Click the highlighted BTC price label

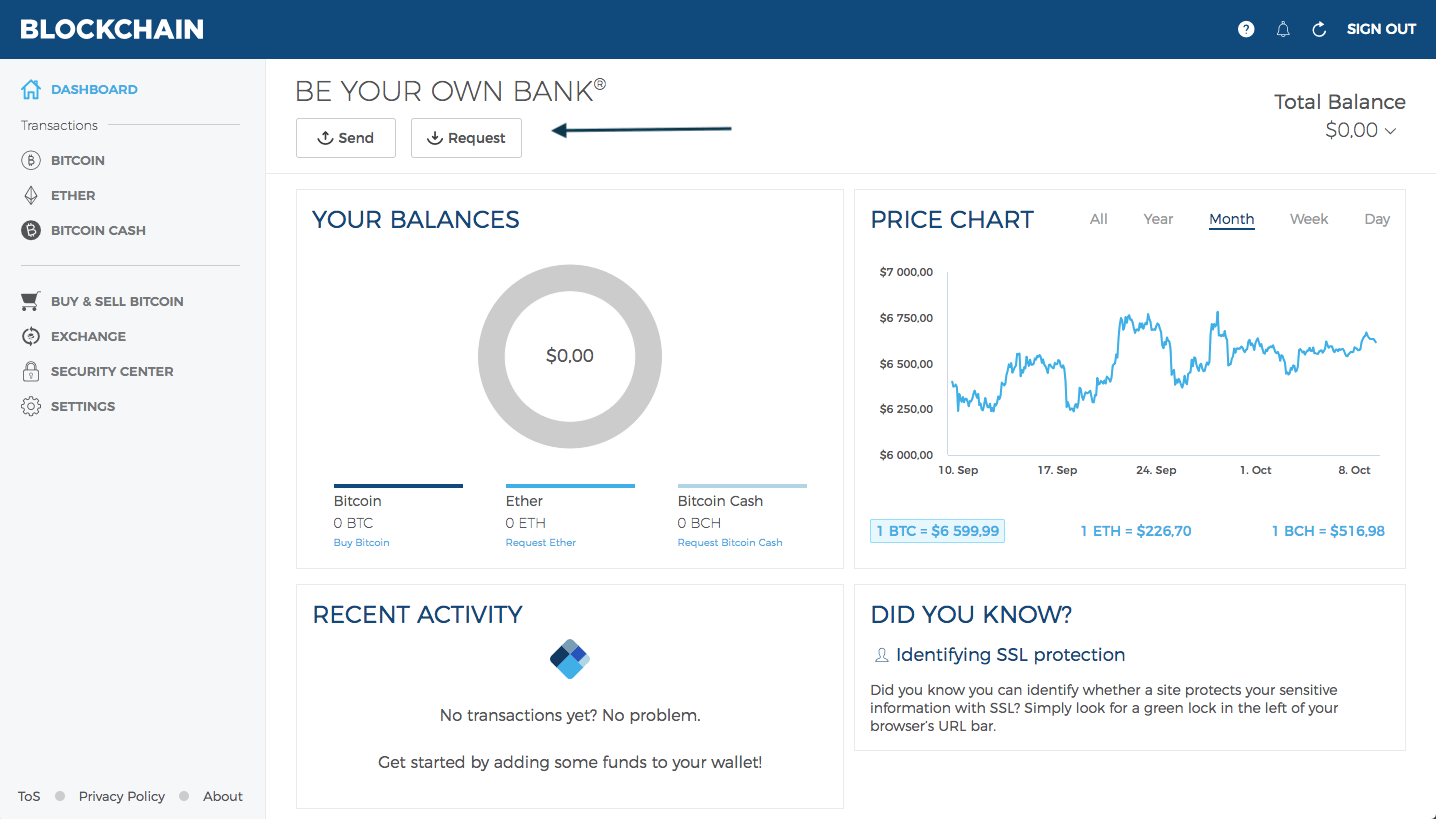pos(937,530)
